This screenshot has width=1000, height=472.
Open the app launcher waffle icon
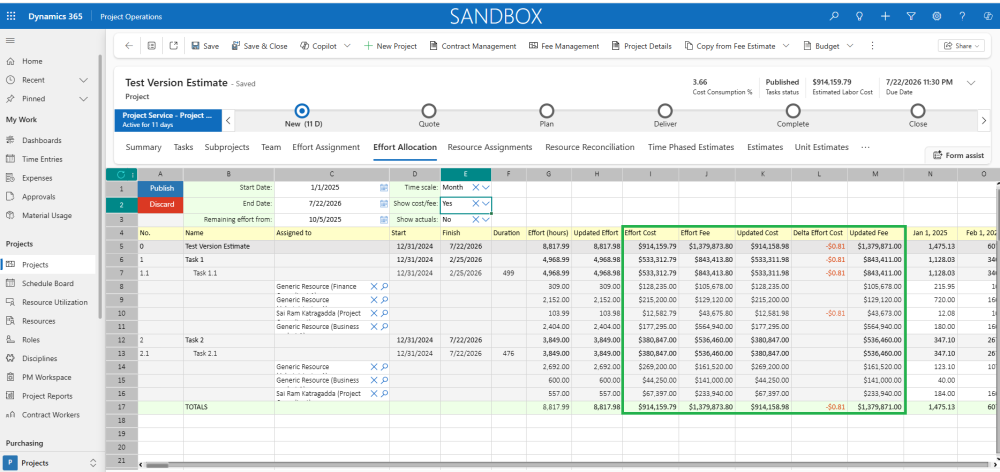(10, 17)
